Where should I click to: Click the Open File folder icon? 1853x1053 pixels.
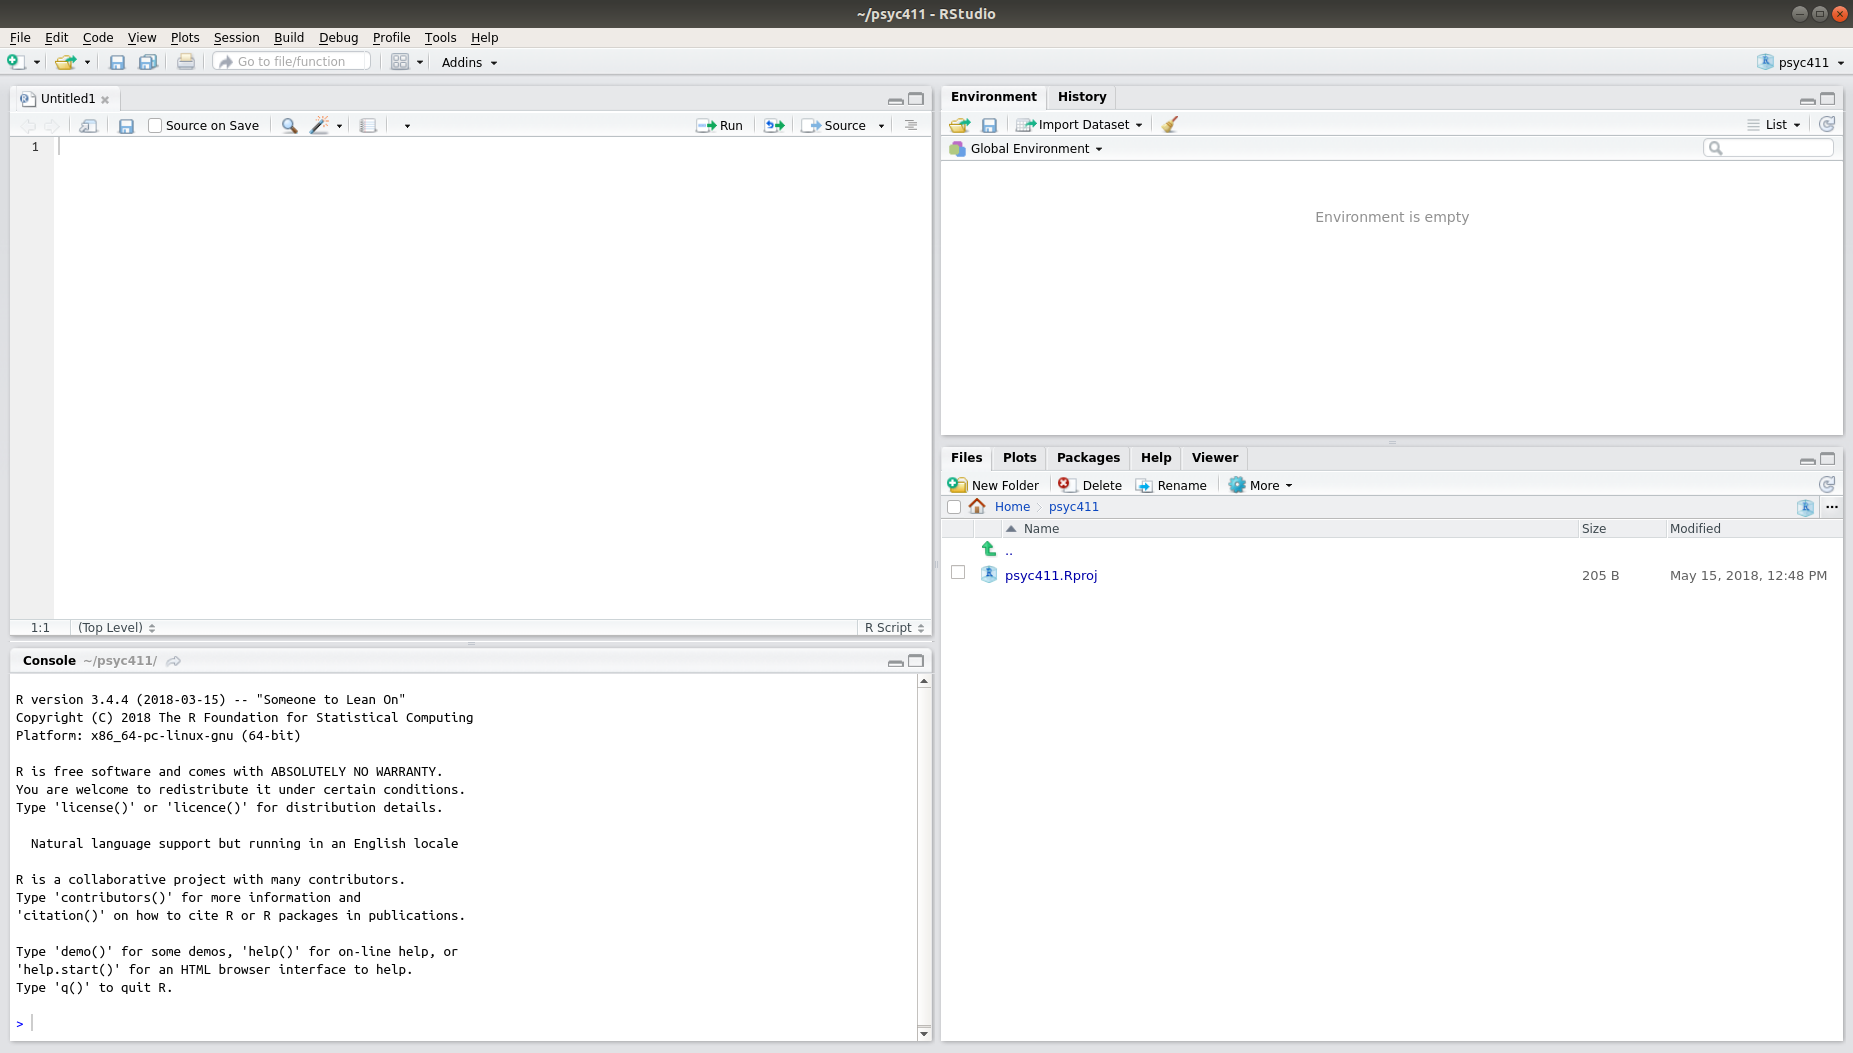(x=65, y=62)
